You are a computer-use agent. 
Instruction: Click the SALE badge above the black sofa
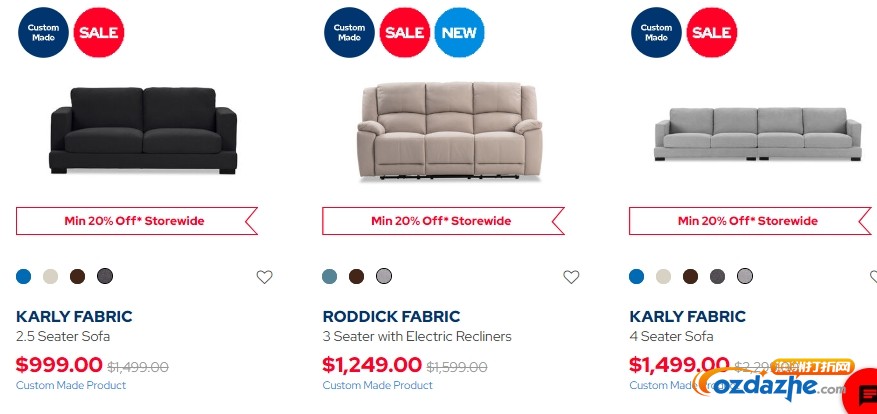coord(99,32)
